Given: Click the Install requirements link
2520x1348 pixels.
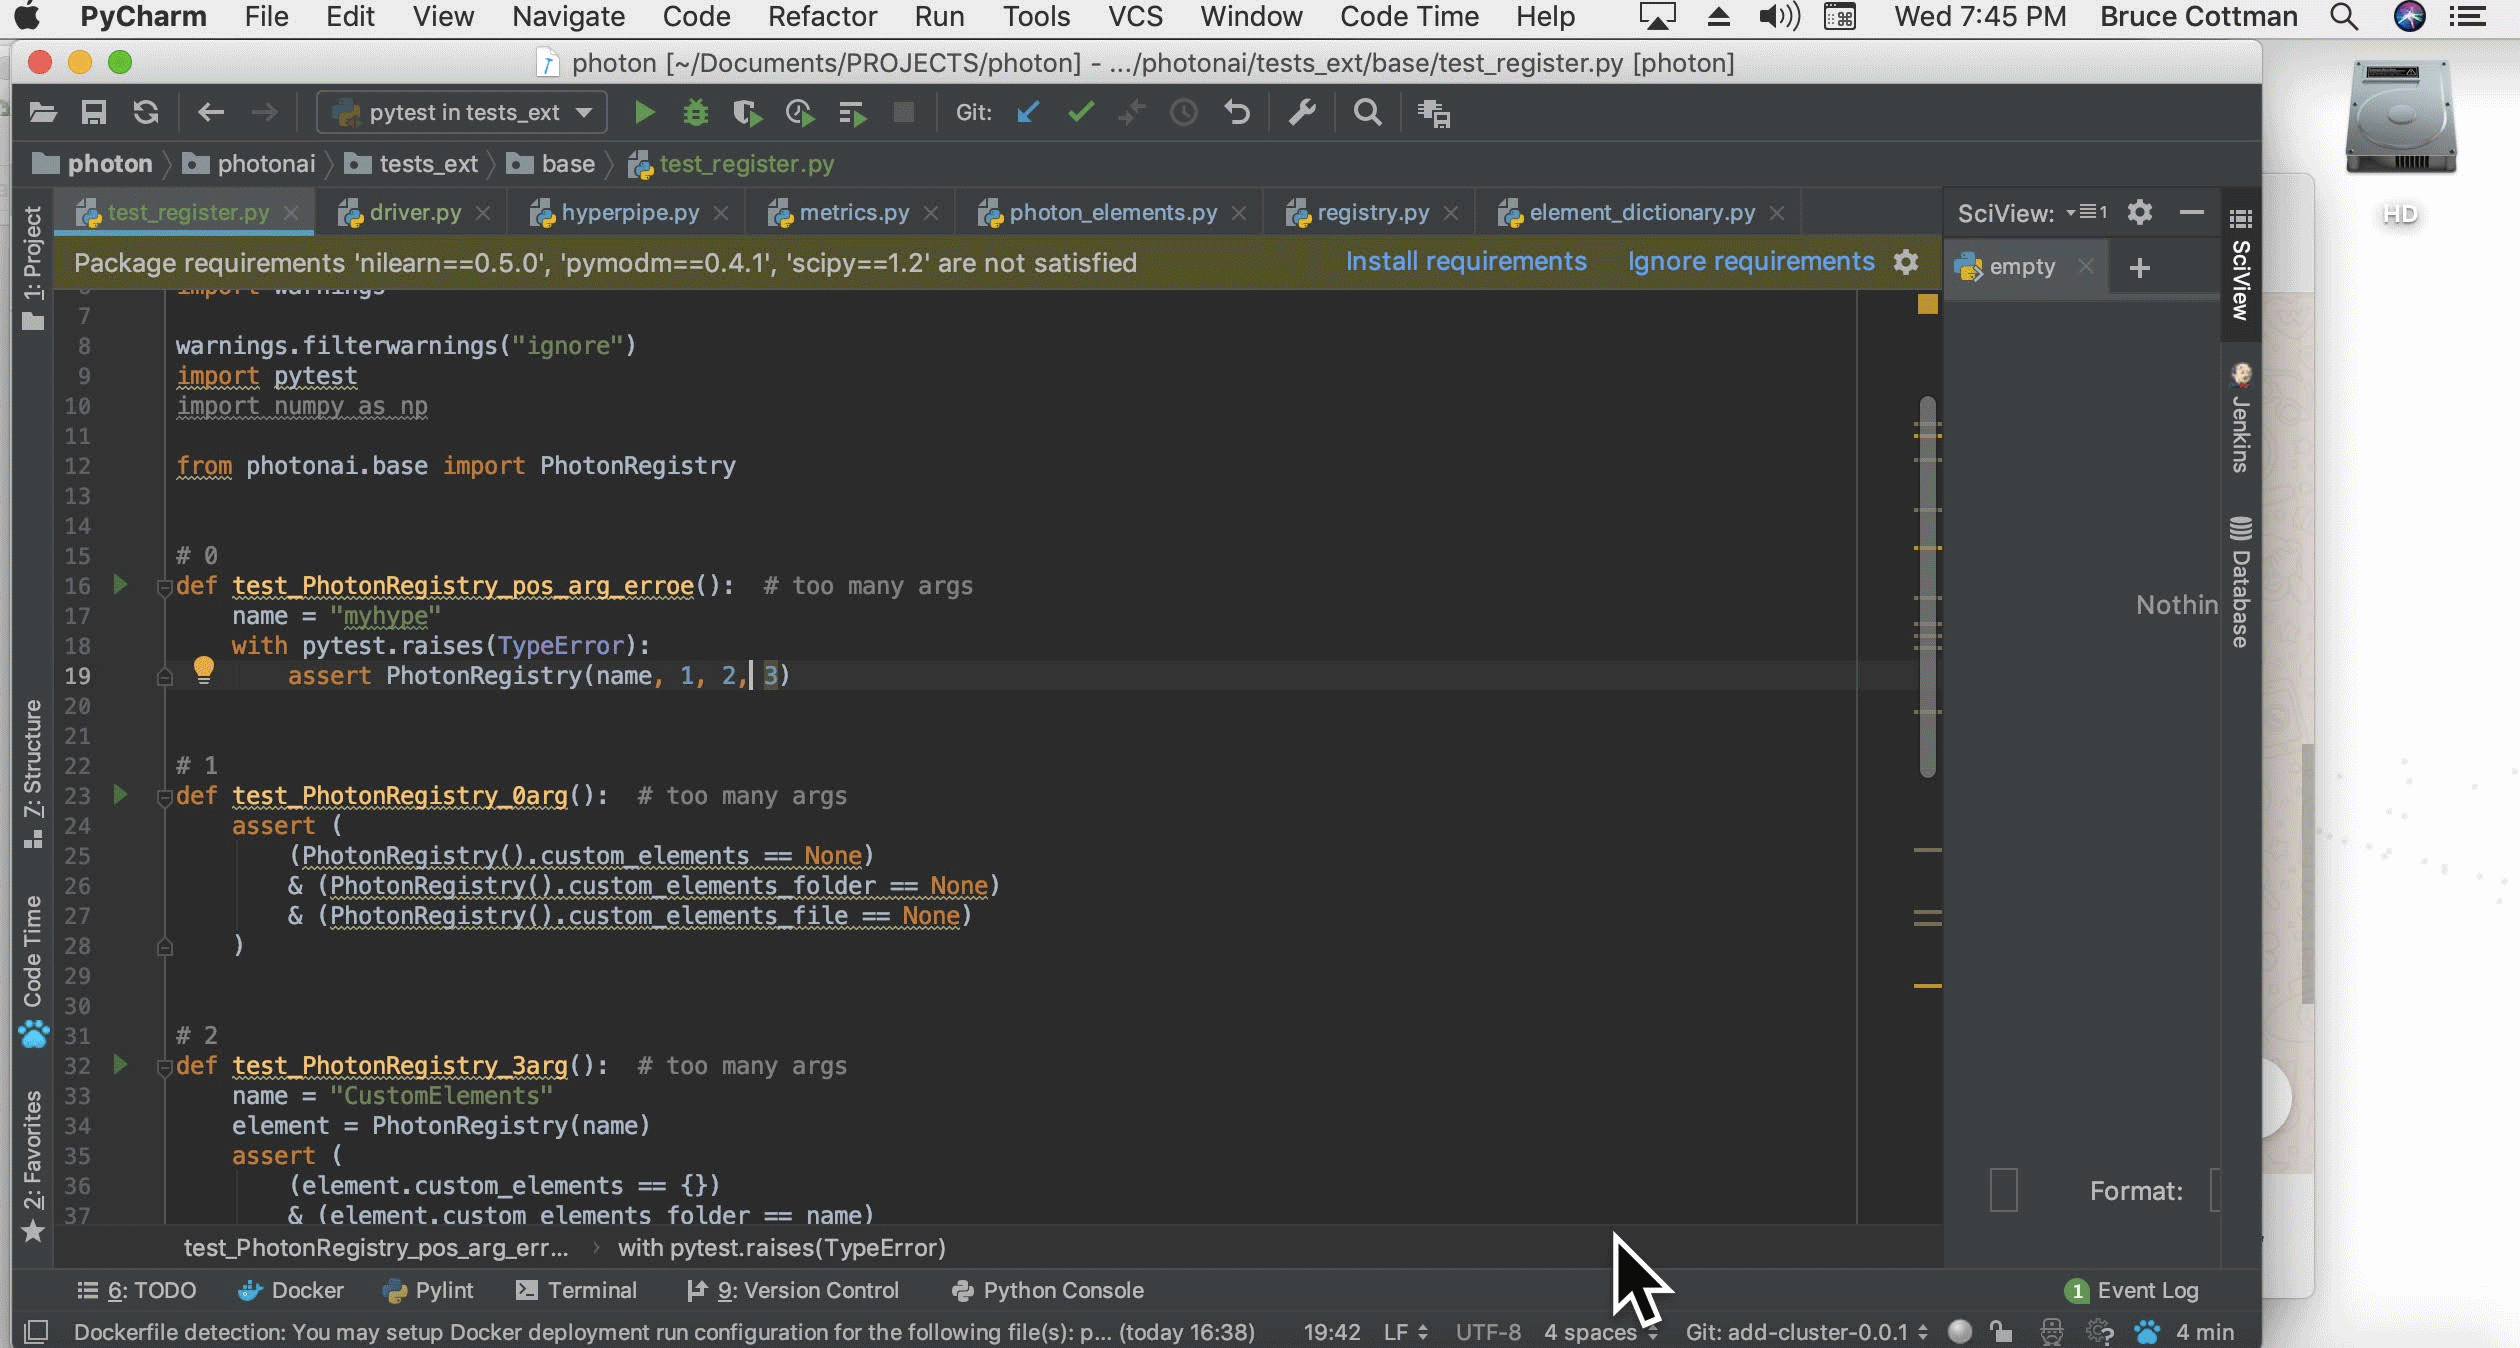Looking at the screenshot, I should (1465, 262).
